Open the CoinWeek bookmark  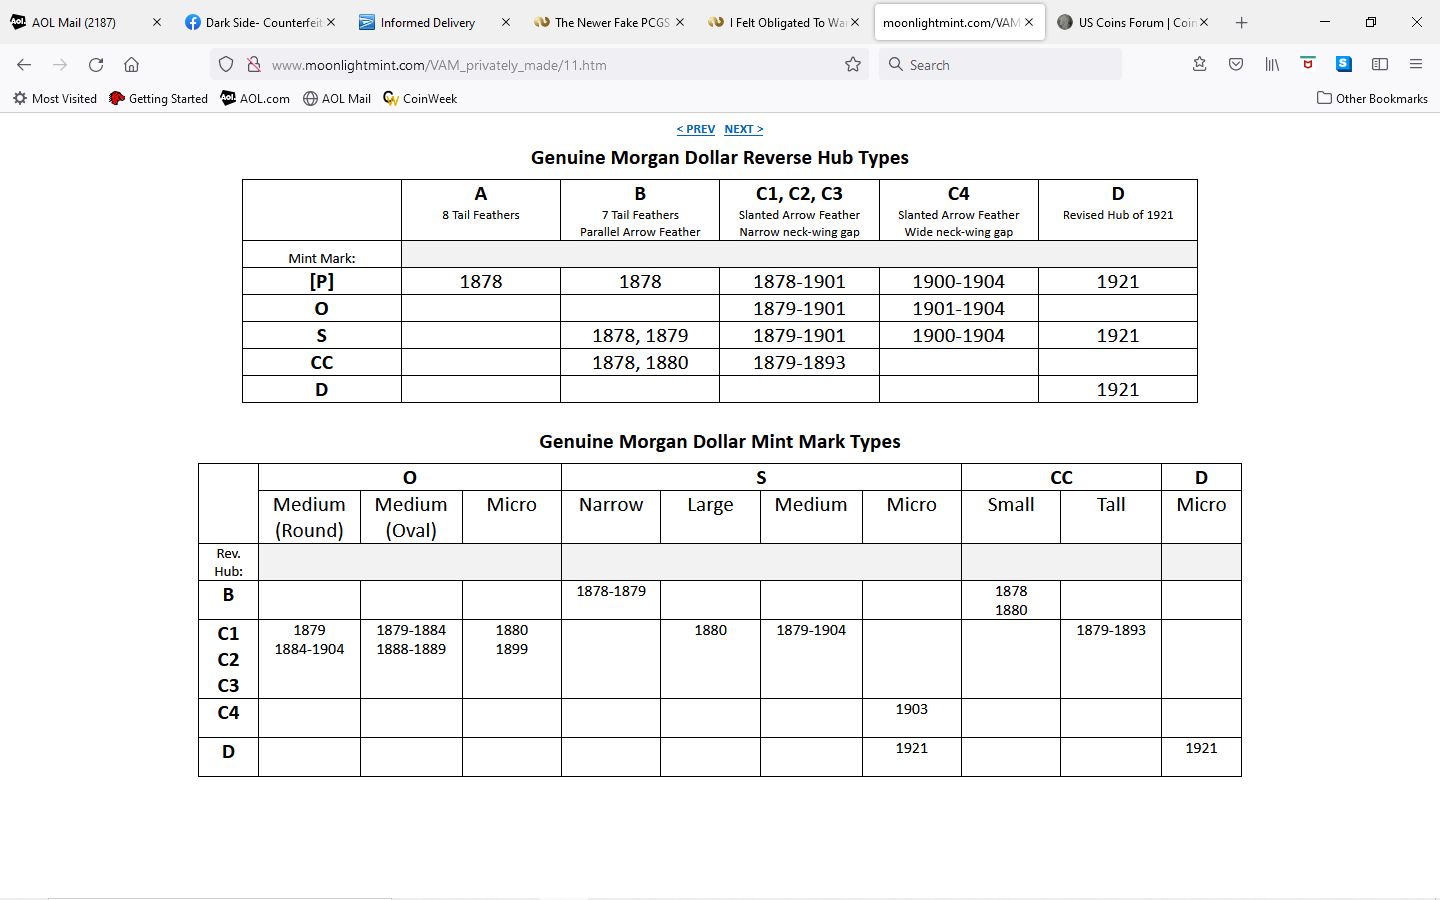click(x=420, y=99)
